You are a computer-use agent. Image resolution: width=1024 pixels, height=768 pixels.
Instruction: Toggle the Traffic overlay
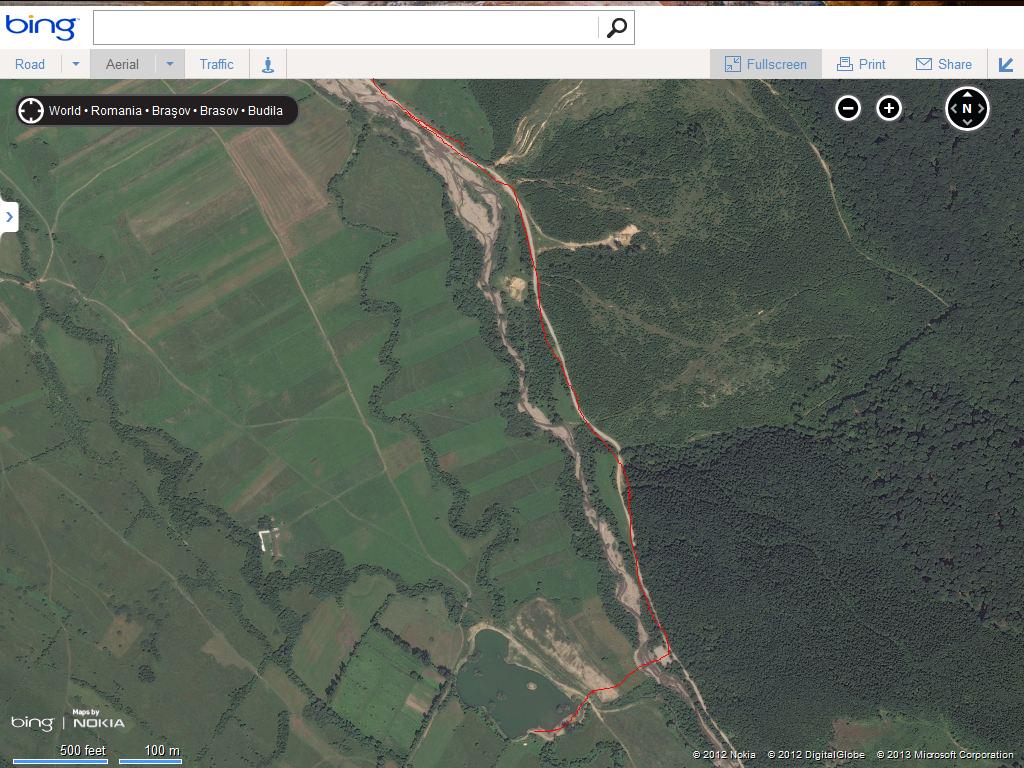[x=216, y=64]
